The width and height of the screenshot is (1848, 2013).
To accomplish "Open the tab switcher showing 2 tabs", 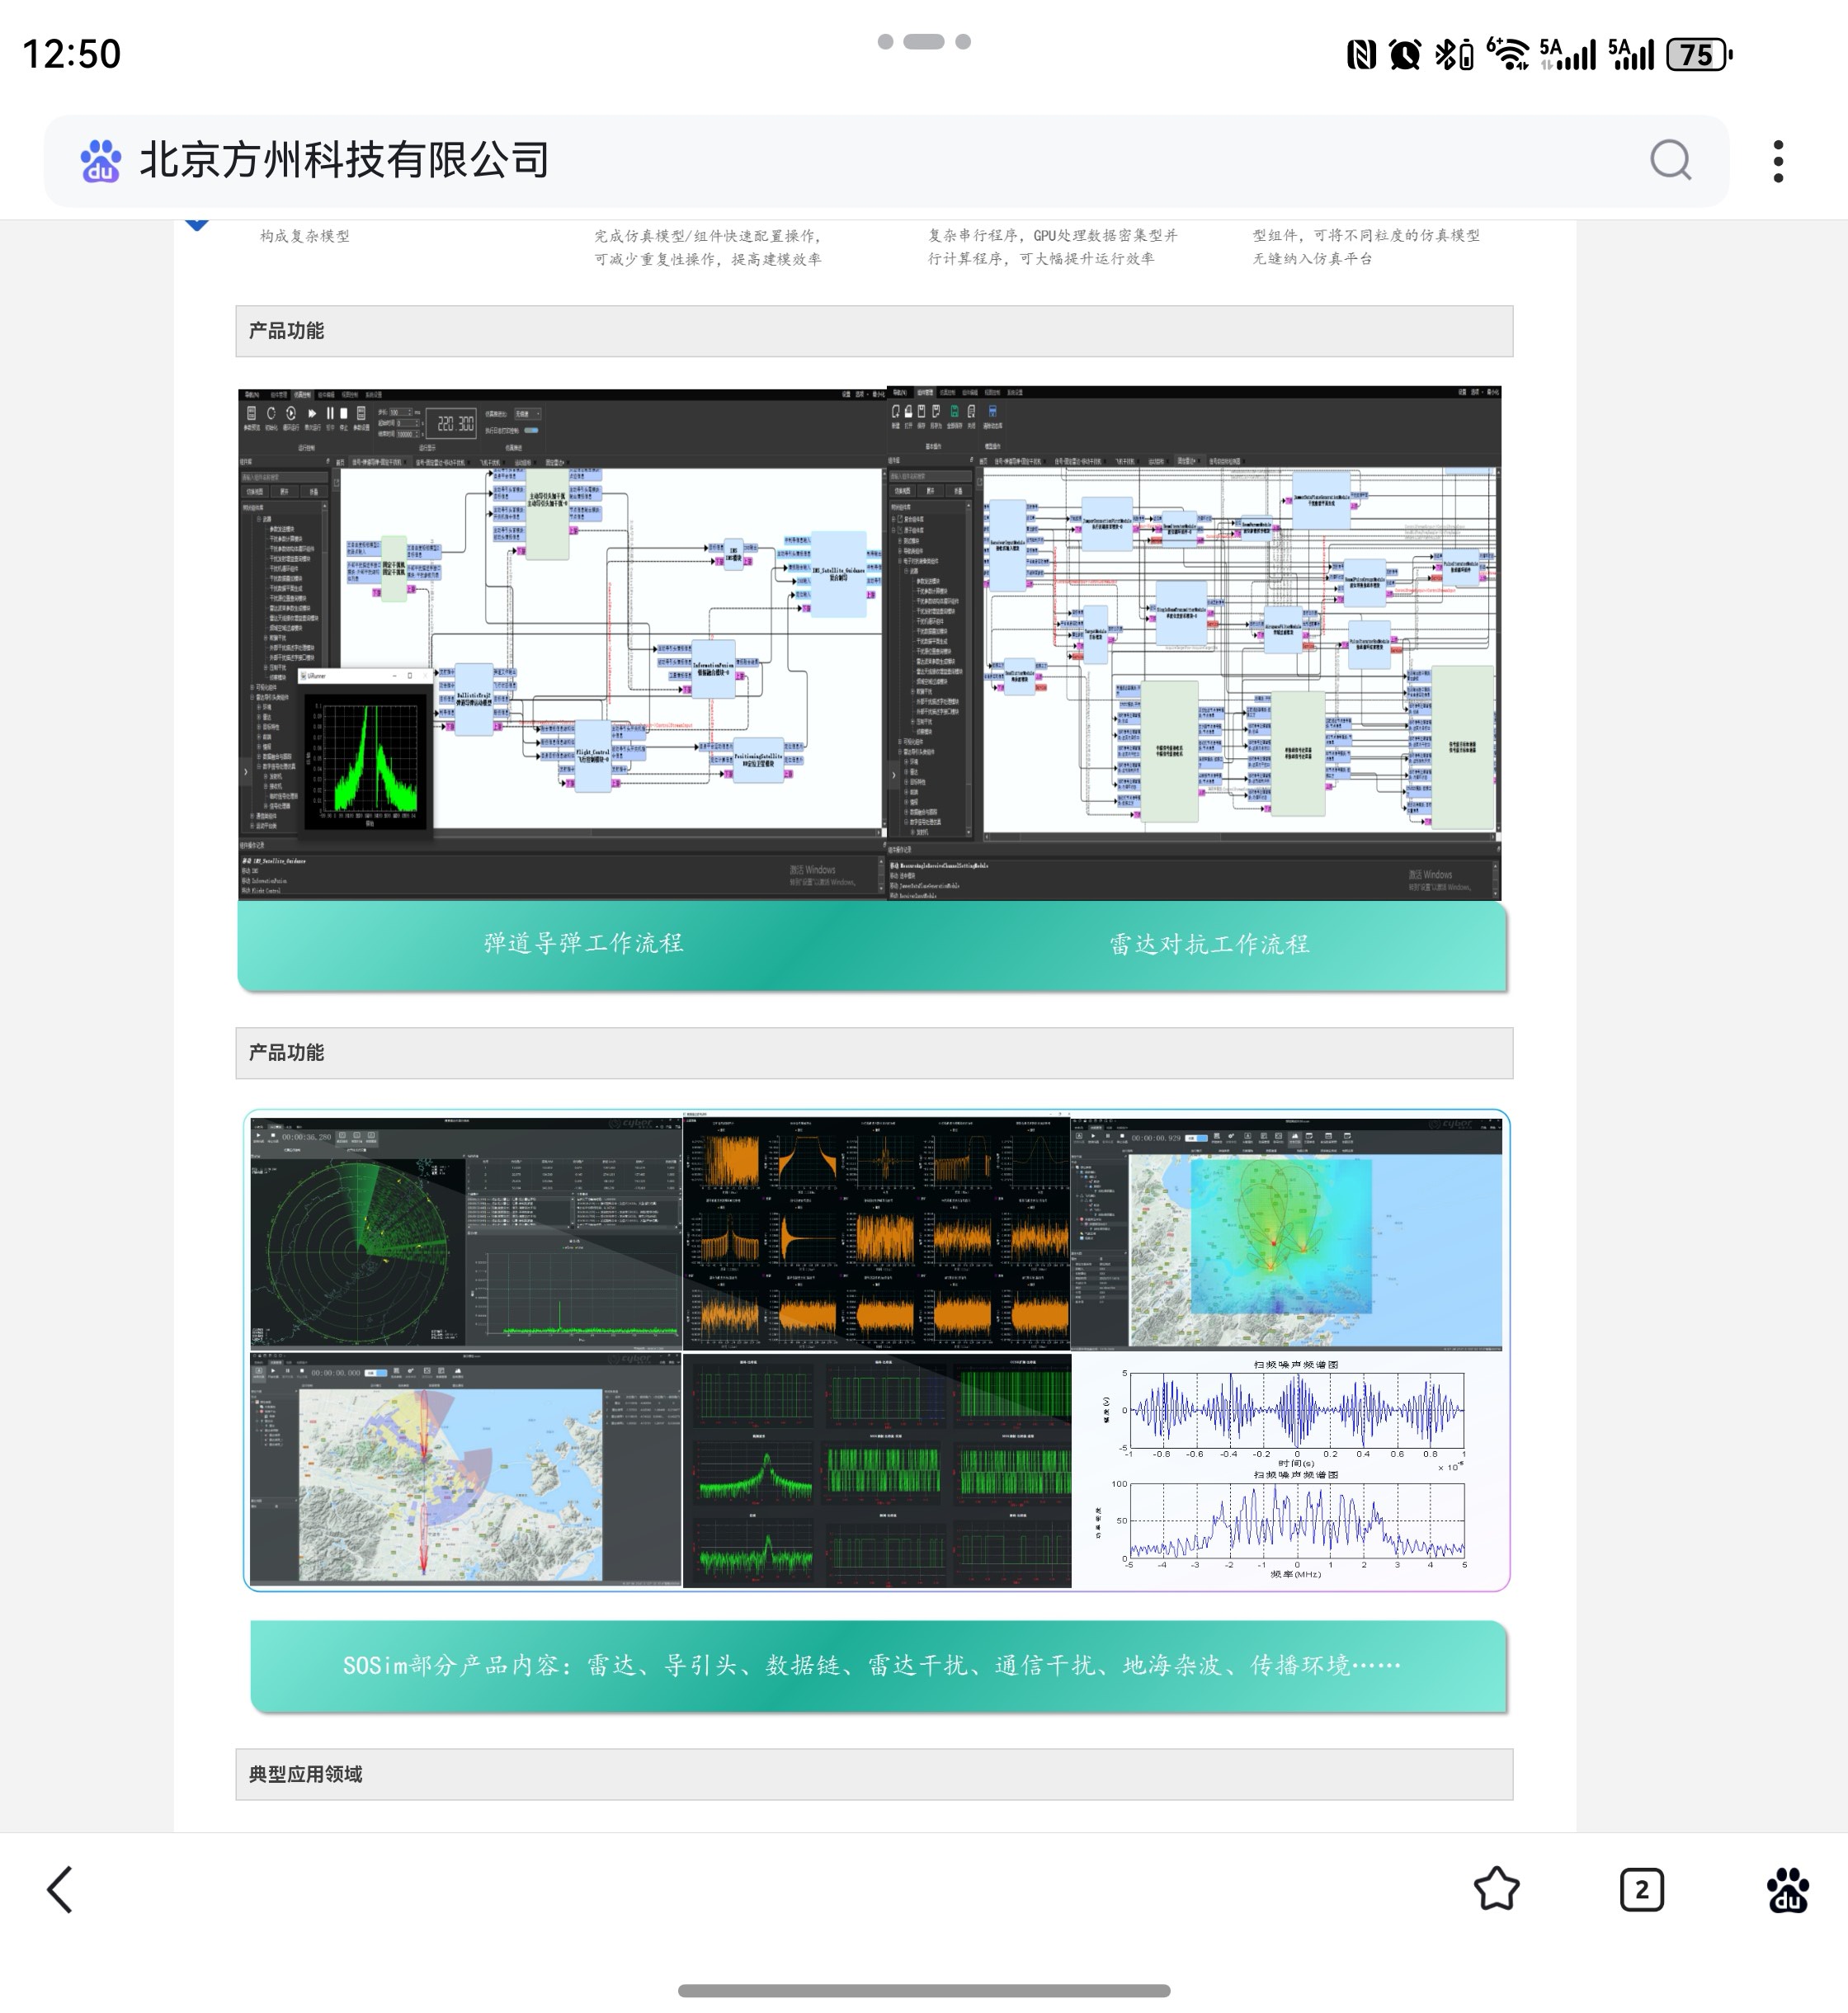I will [1641, 1889].
